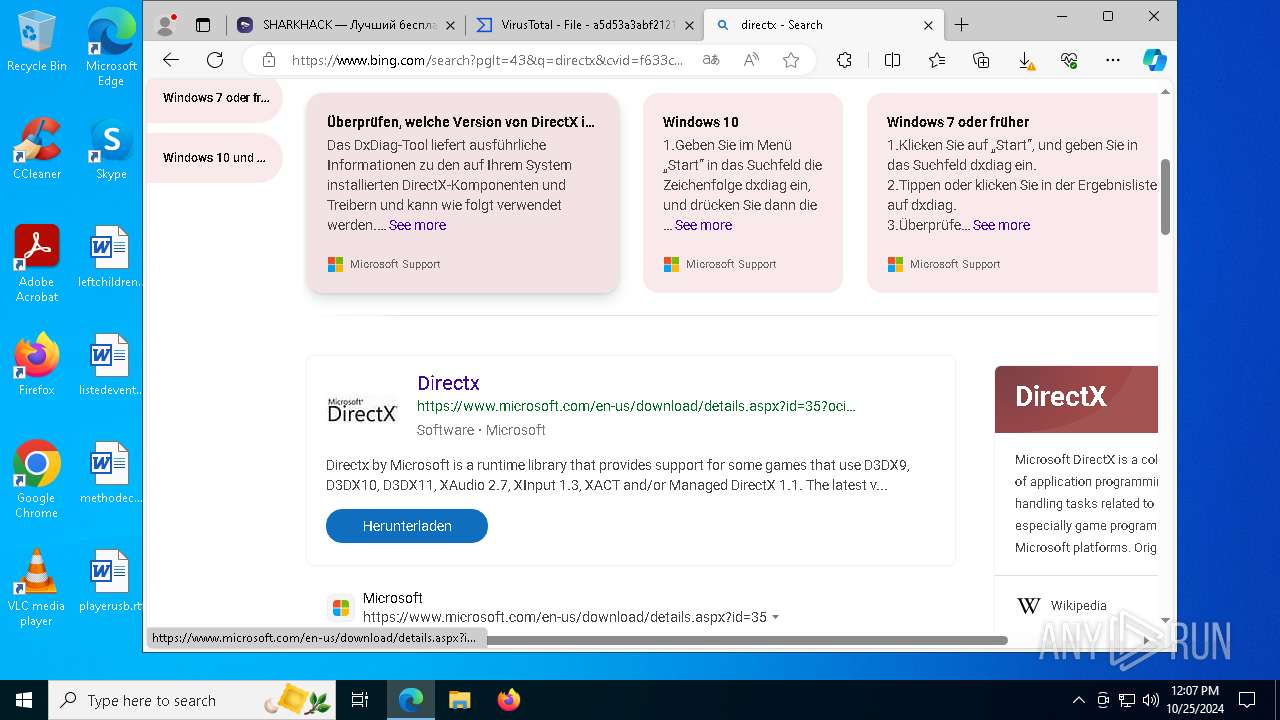Open the Directx result title link

click(x=448, y=383)
